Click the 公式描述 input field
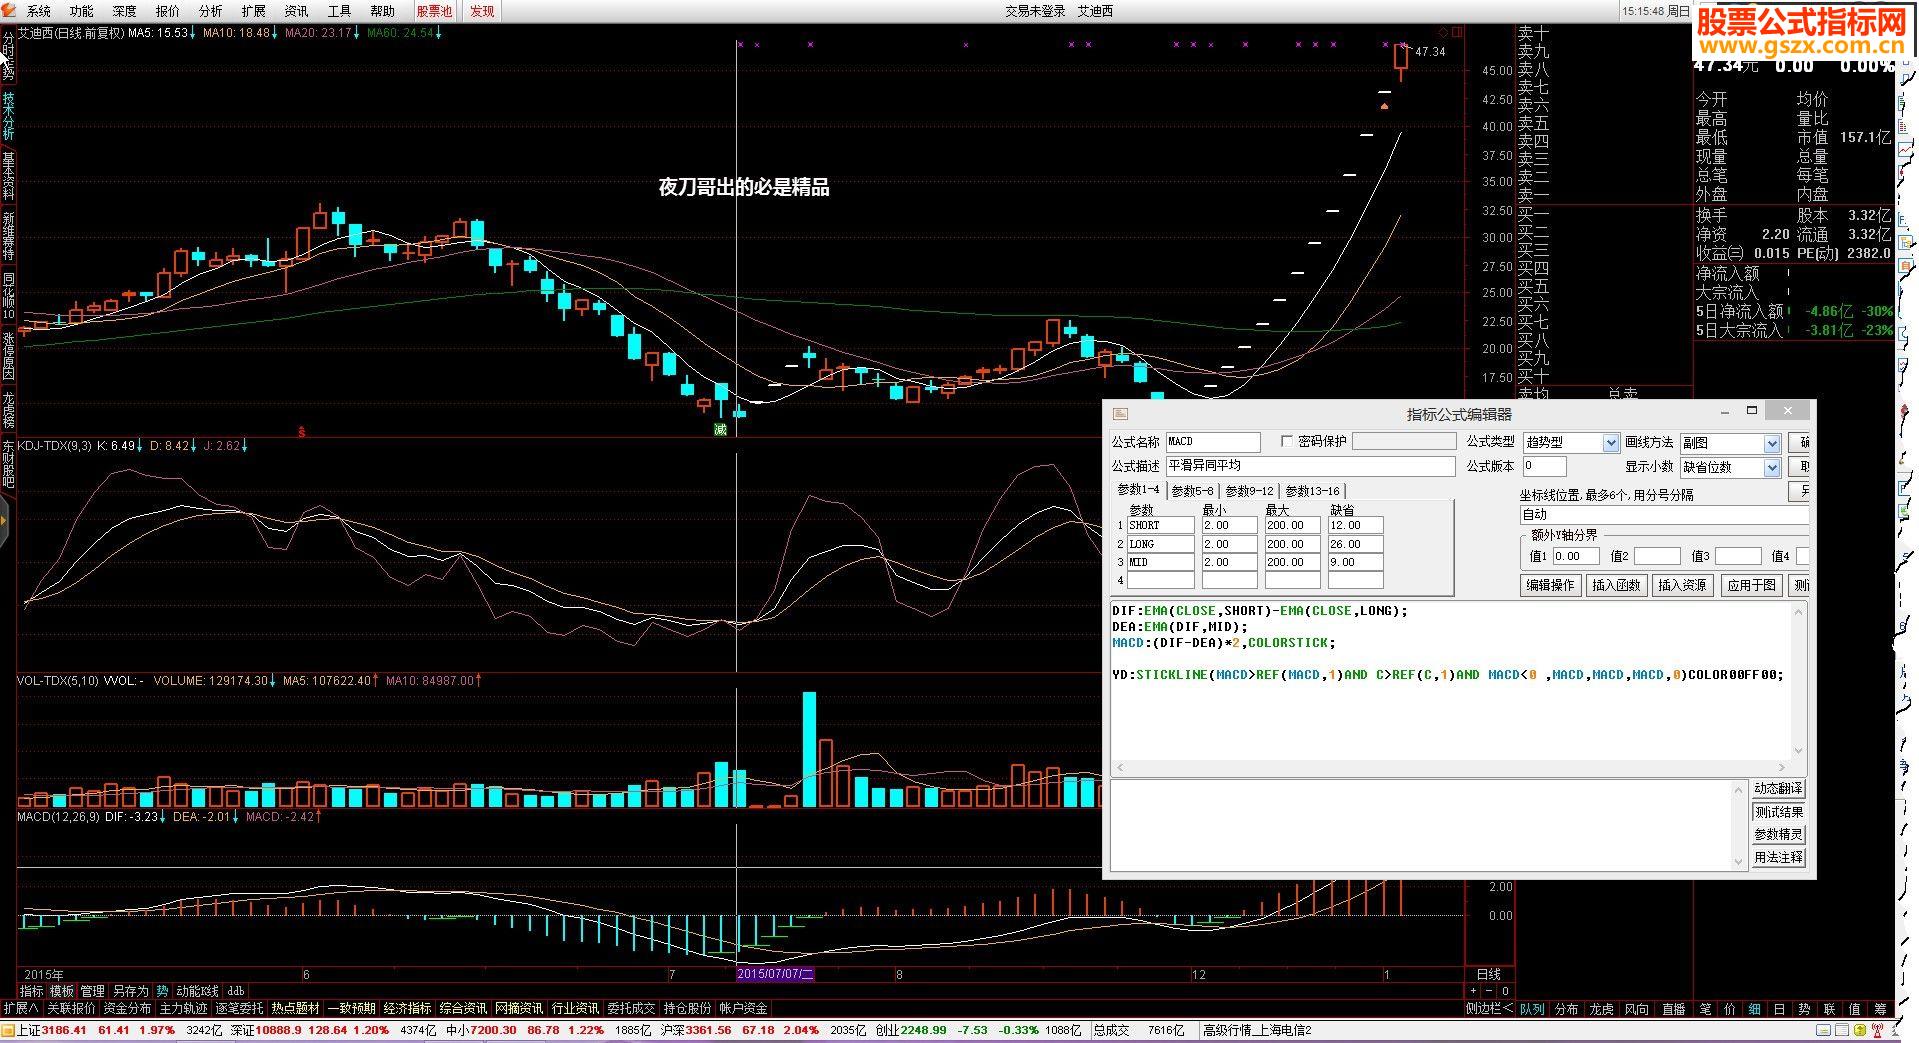The image size is (1919, 1043). tap(1310, 466)
